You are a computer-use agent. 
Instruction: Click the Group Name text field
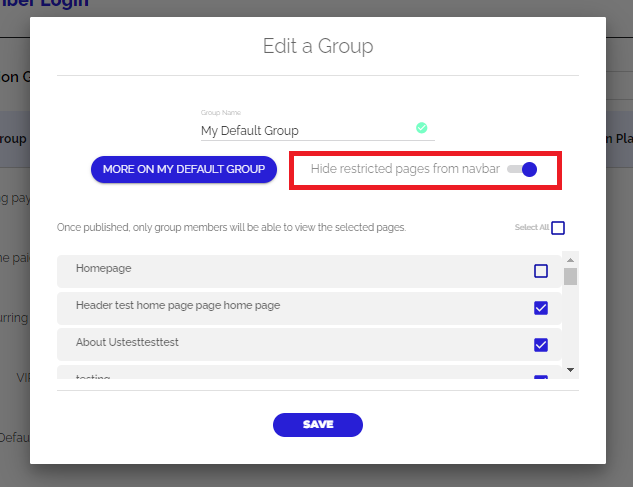305,130
